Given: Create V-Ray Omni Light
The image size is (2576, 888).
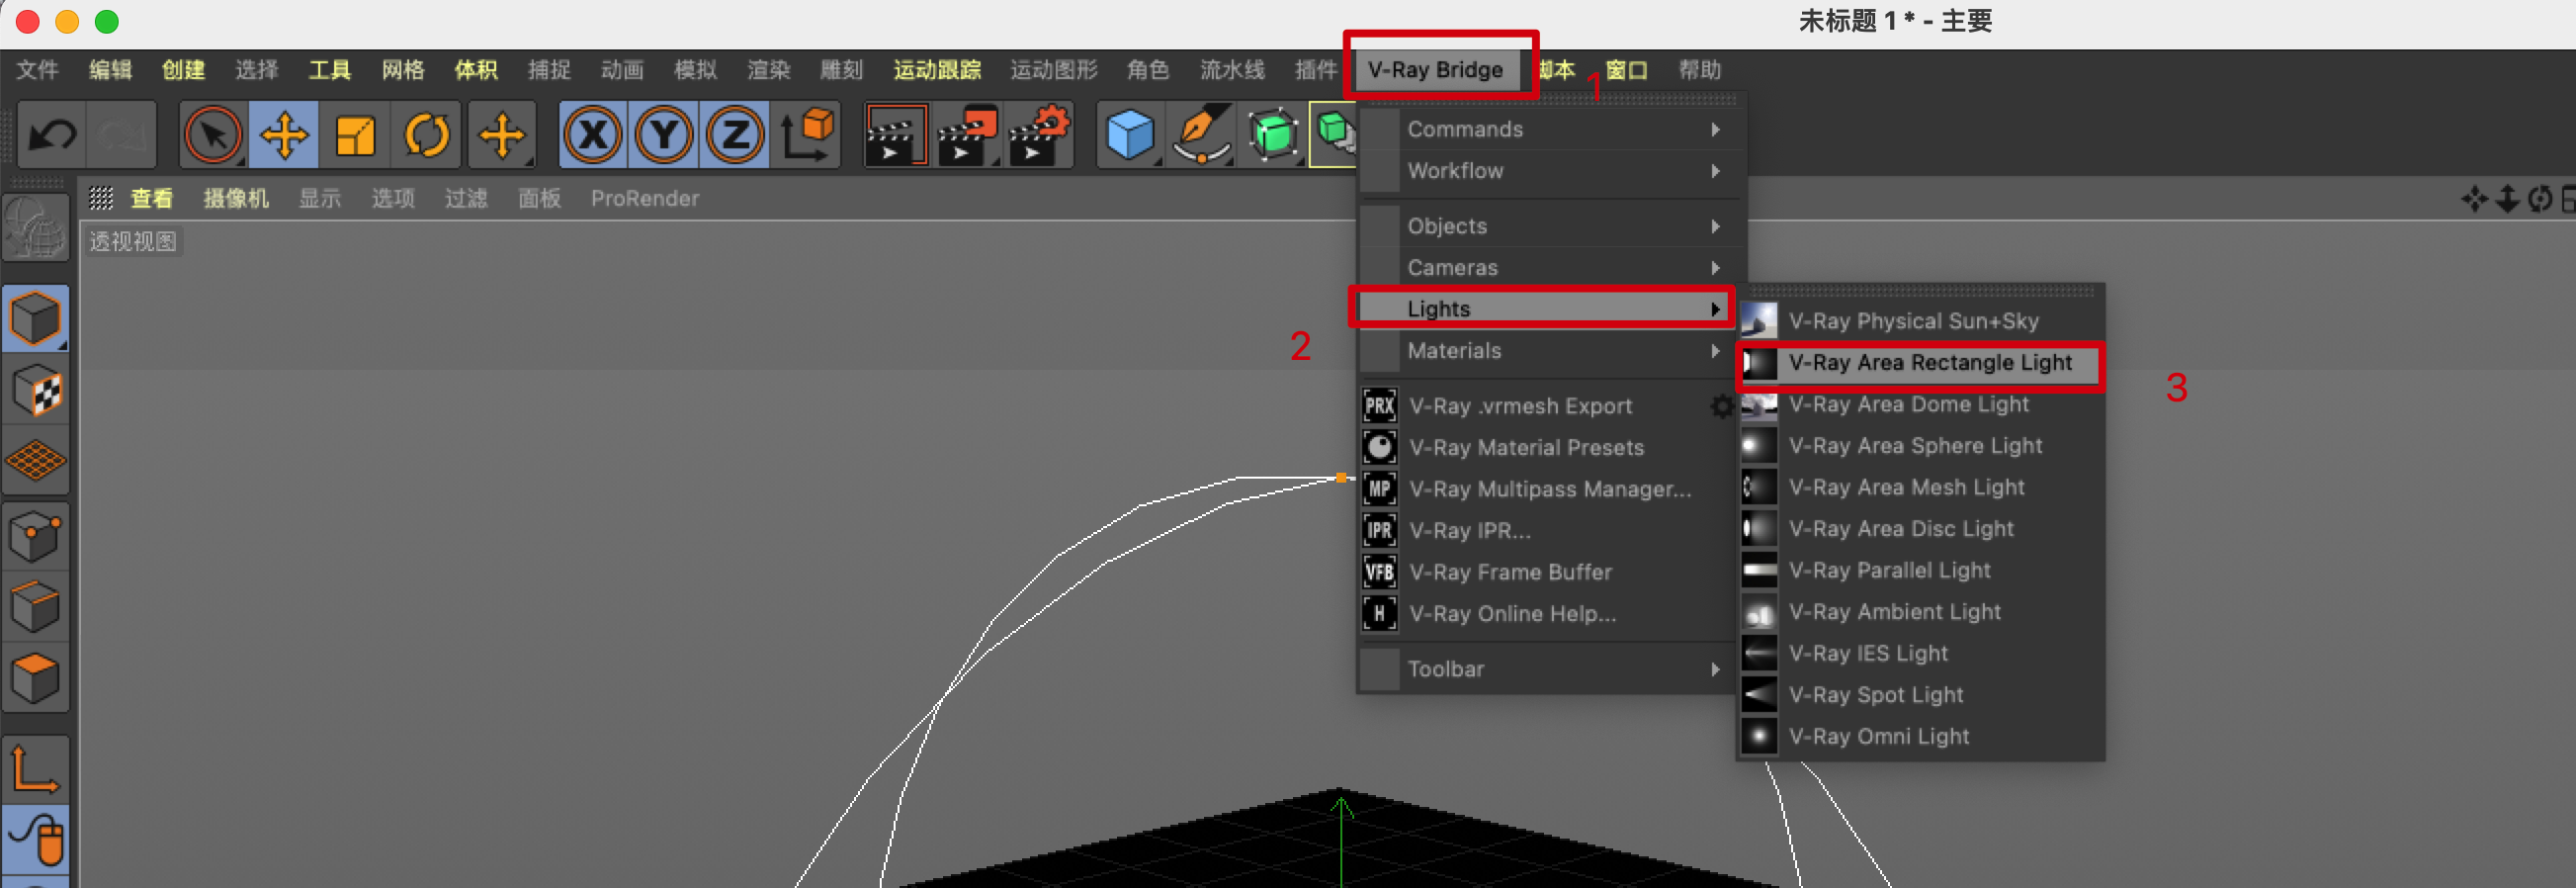Looking at the screenshot, I should 1921,736.
